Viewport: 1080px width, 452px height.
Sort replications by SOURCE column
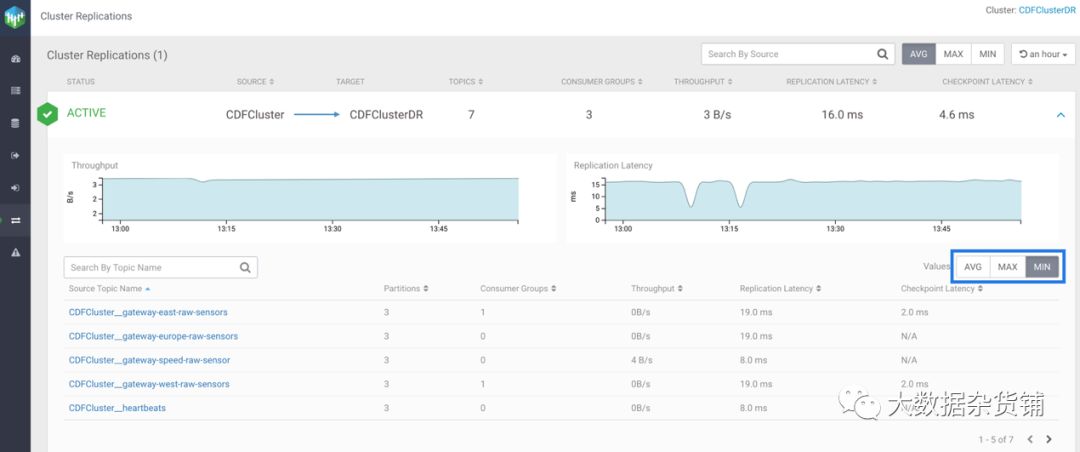tap(255, 81)
